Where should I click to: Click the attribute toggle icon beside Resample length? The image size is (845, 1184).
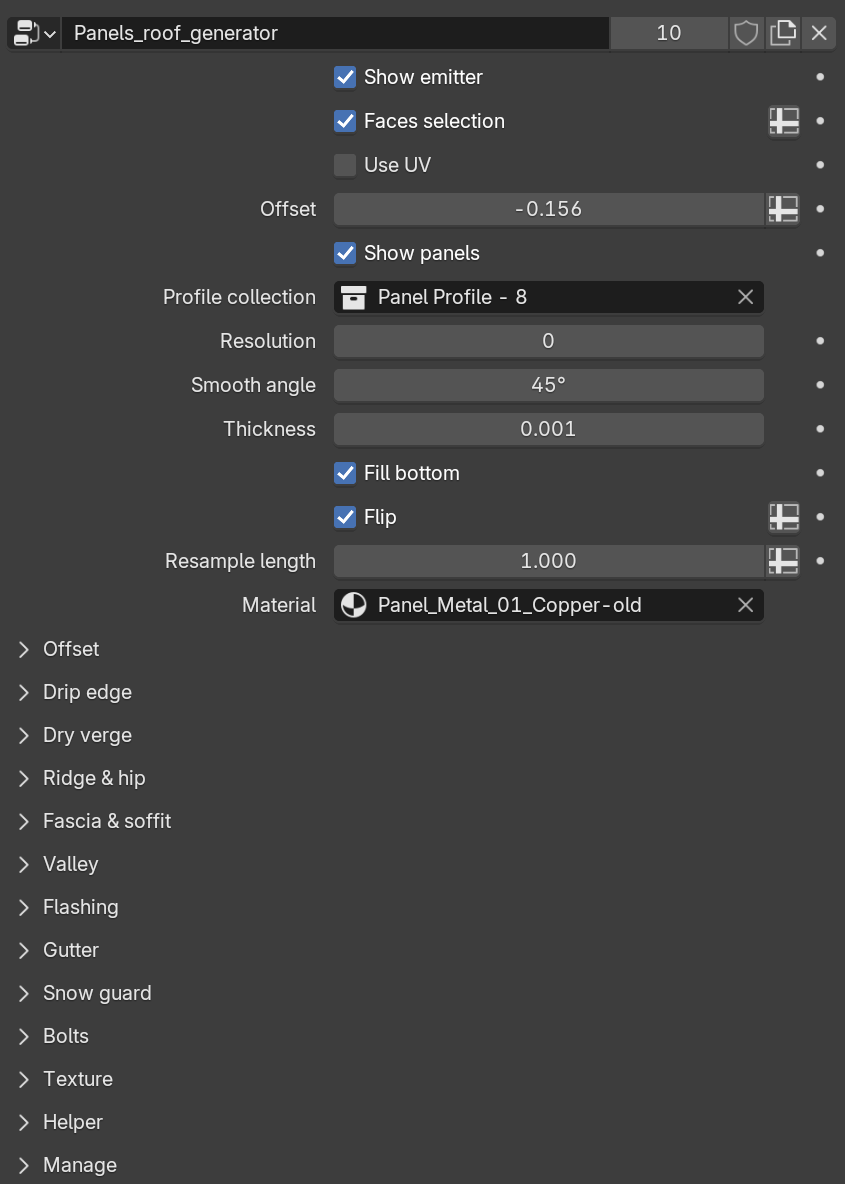pos(783,561)
